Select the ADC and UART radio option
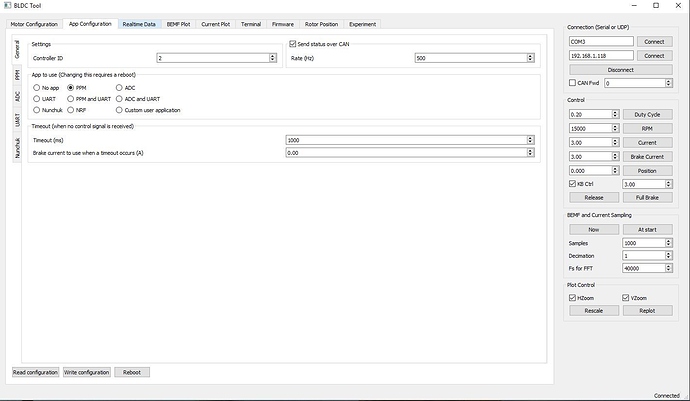The width and height of the screenshot is (690, 401). 120,99
